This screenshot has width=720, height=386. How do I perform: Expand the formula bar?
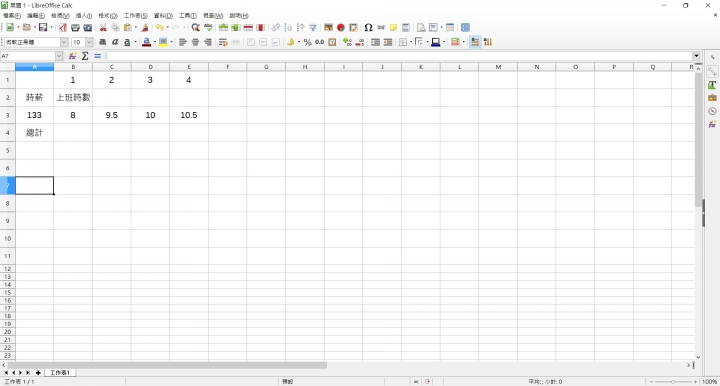click(697, 56)
